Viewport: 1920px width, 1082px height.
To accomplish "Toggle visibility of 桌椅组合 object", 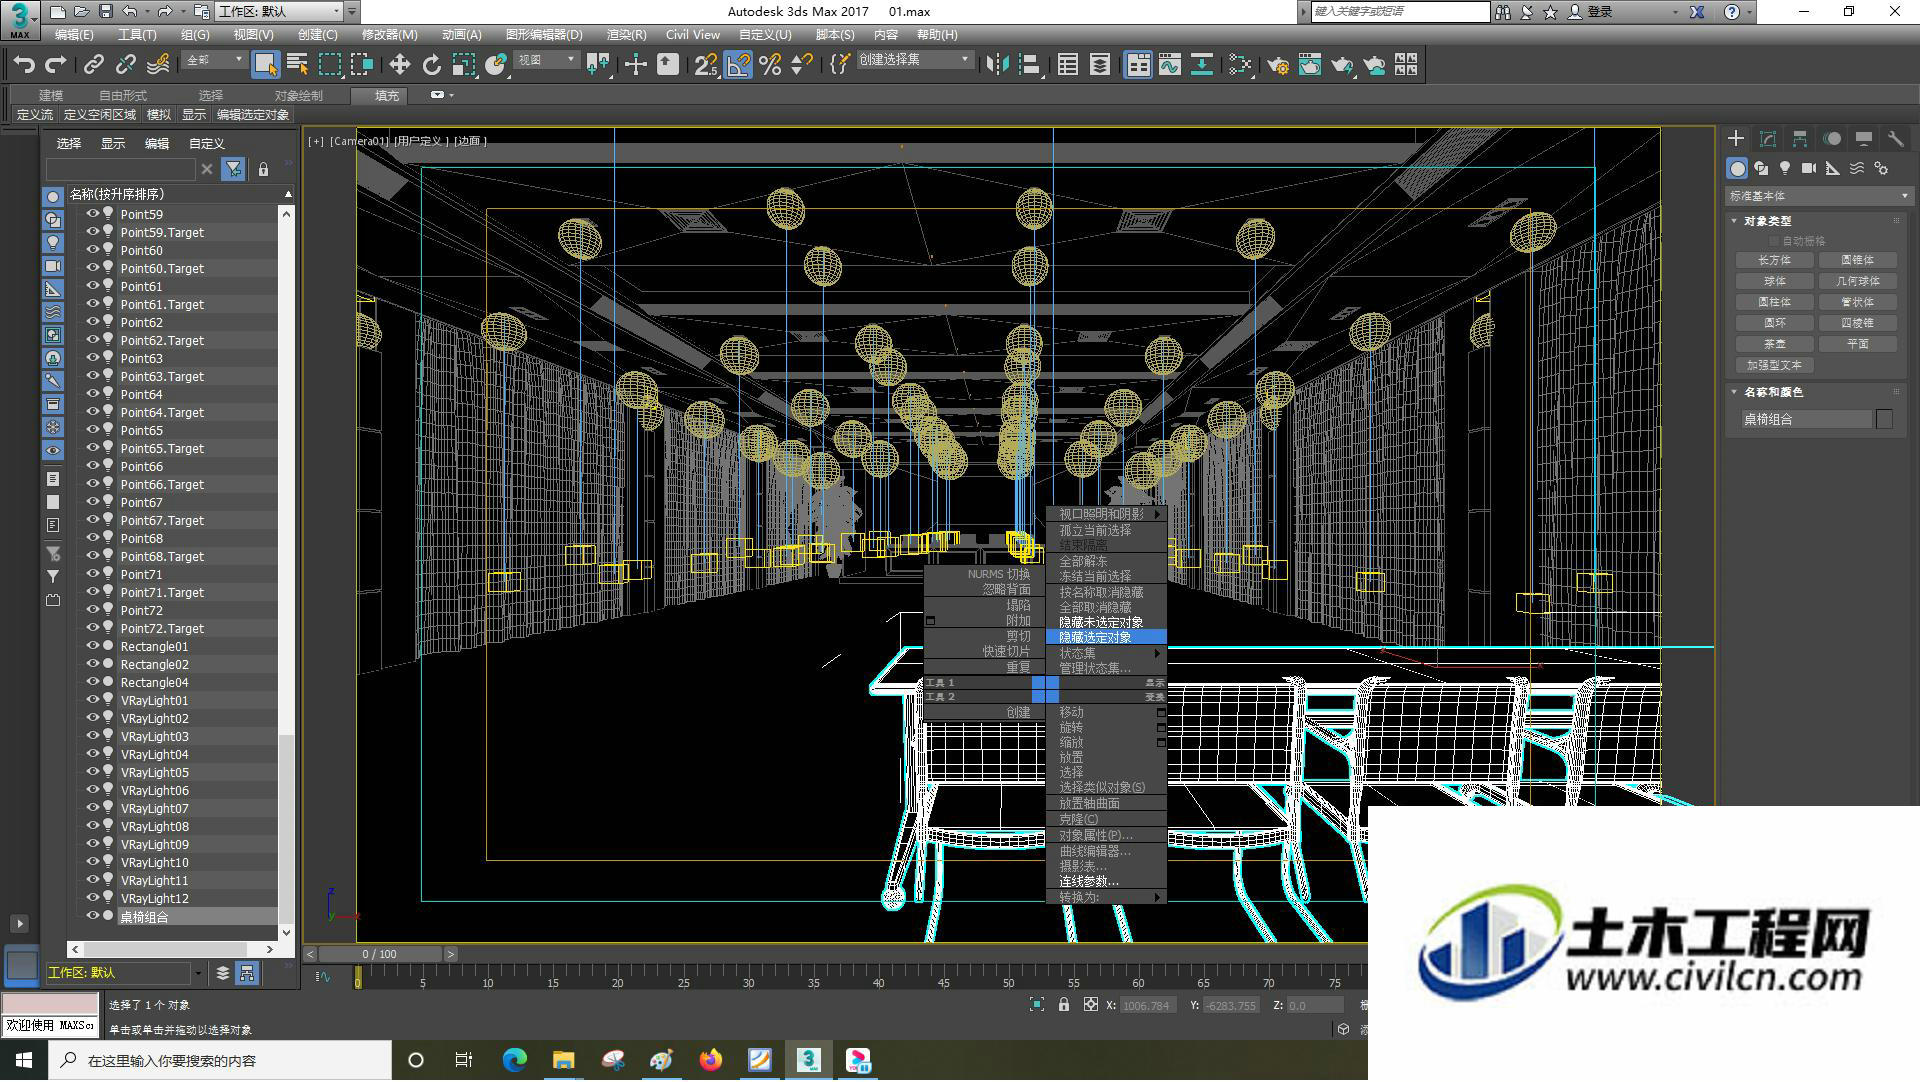I will pyautogui.click(x=93, y=916).
